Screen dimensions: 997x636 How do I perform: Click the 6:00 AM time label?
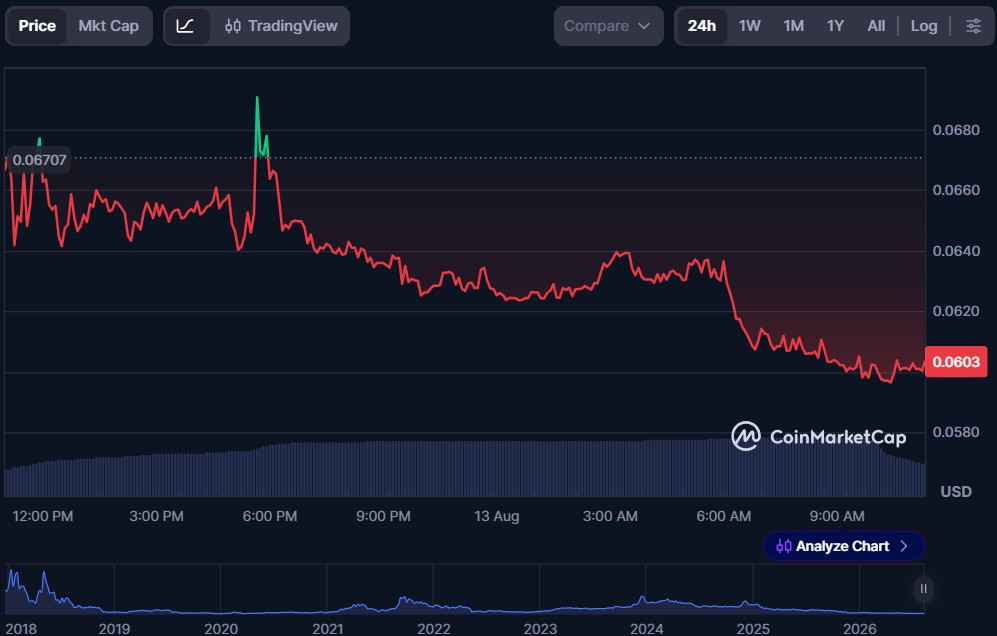724,516
